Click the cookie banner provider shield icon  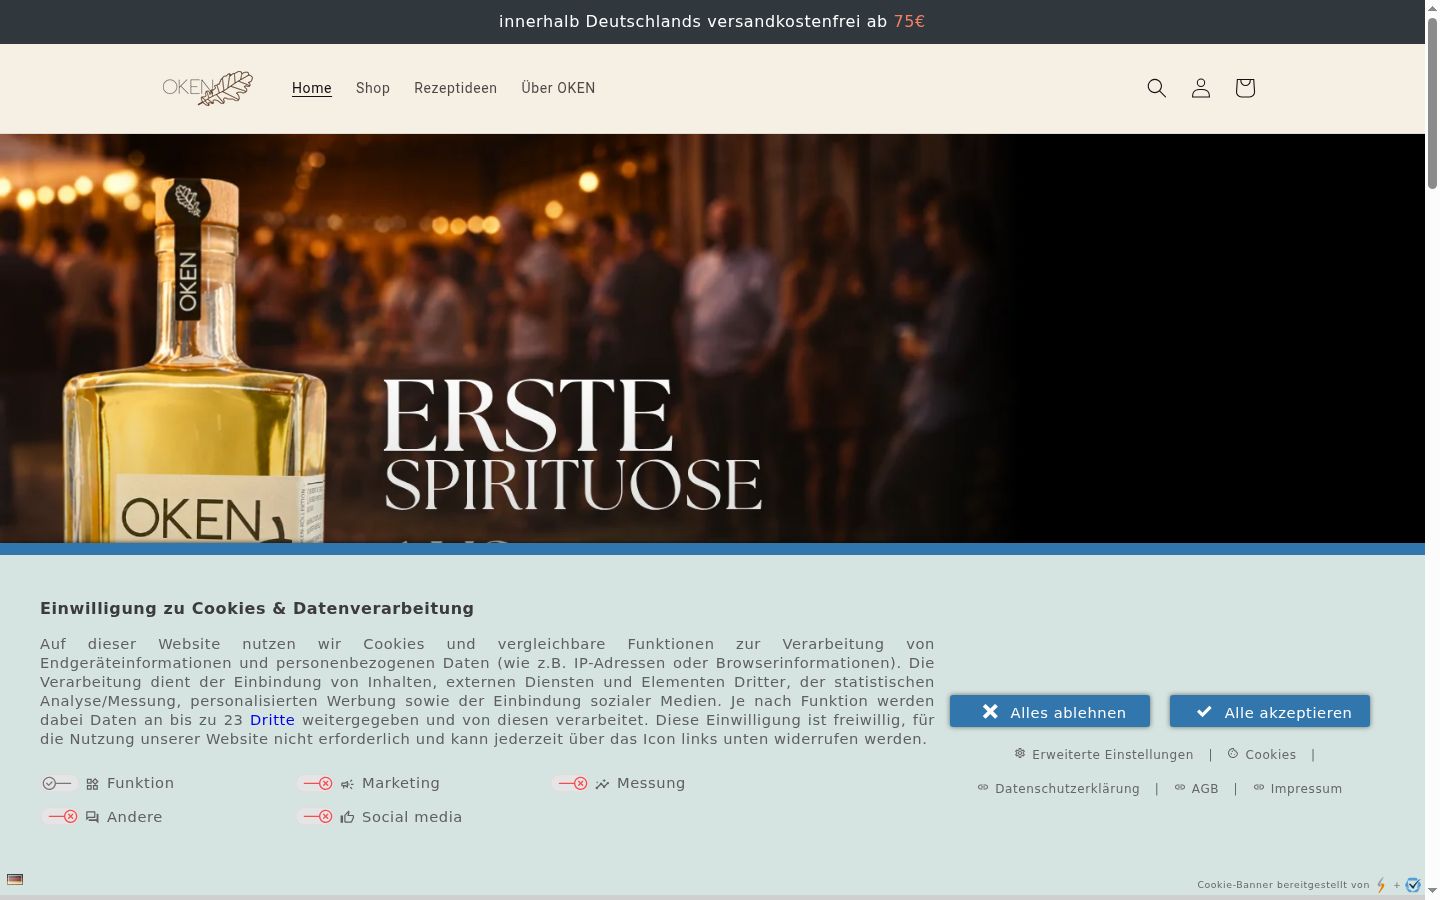(x=1413, y=885)
